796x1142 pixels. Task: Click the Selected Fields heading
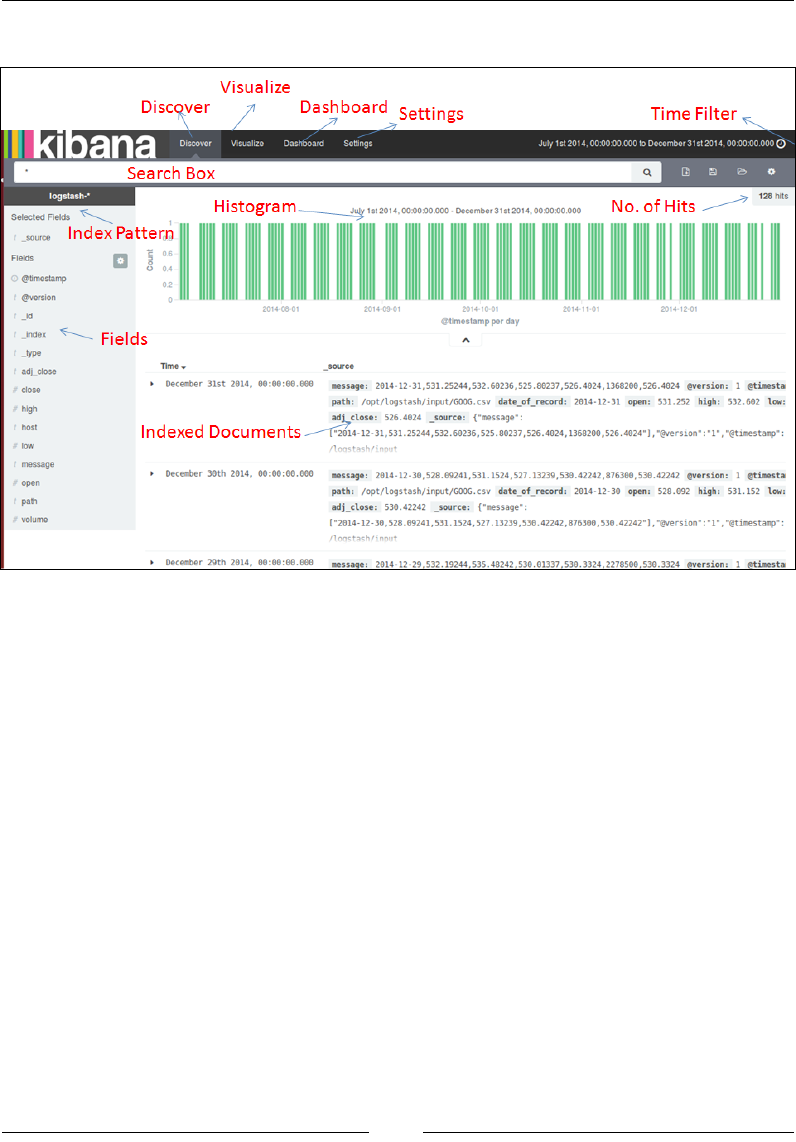(x=41, y=217)
